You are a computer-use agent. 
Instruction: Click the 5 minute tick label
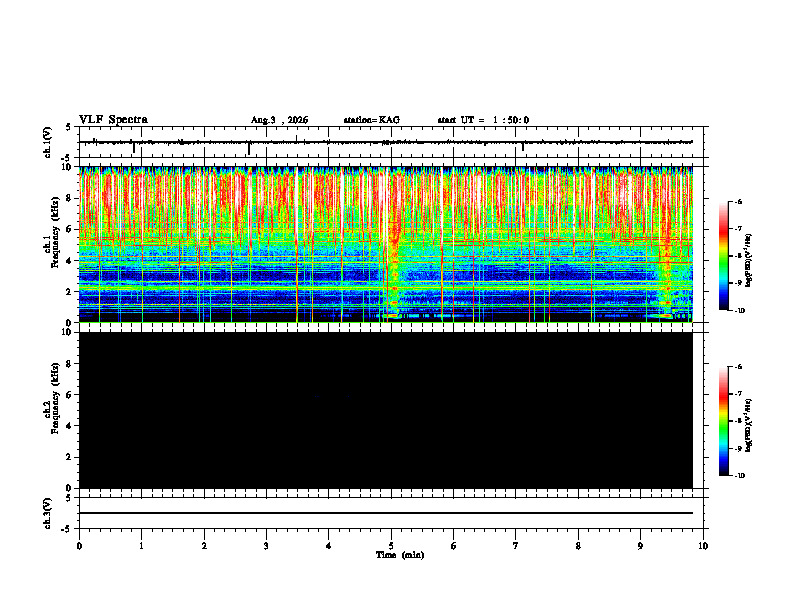tap(391, 546)
